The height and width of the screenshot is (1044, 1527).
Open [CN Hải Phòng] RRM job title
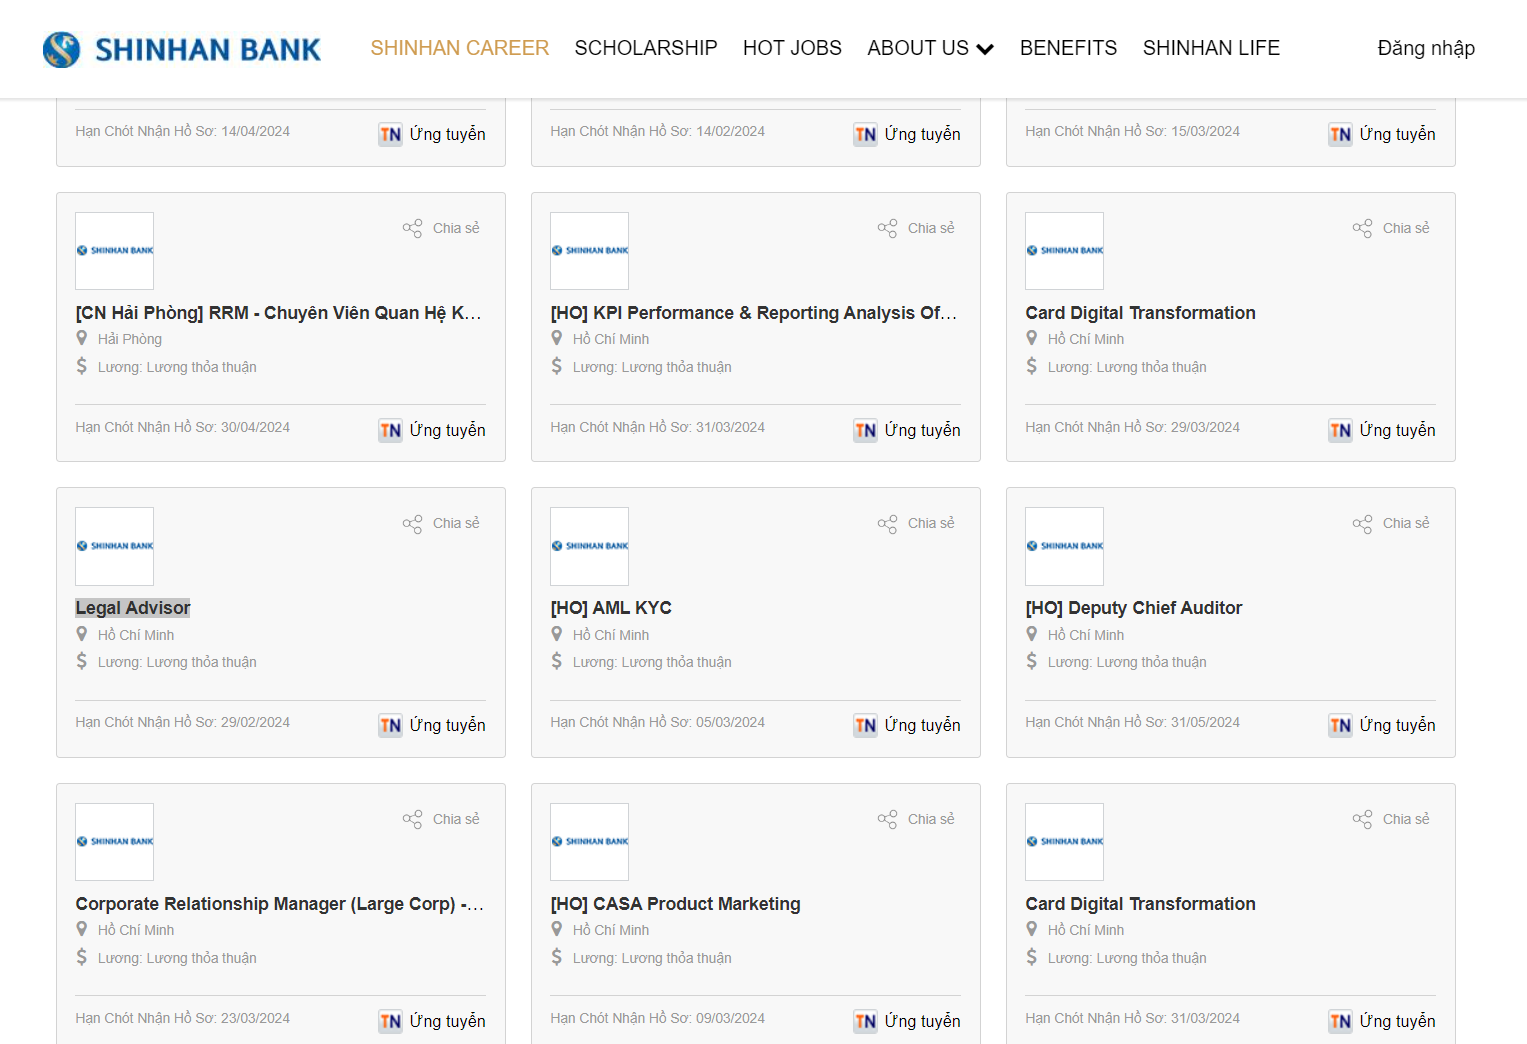click(x=278, y=313)
